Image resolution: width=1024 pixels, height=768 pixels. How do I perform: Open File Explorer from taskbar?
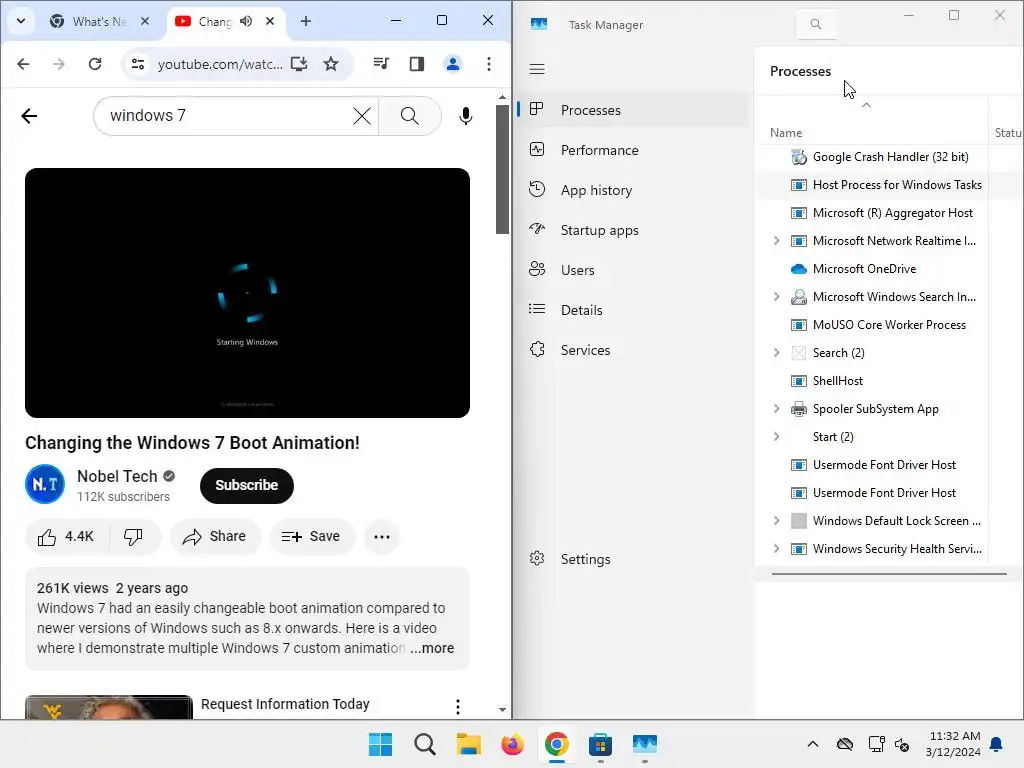468,744
